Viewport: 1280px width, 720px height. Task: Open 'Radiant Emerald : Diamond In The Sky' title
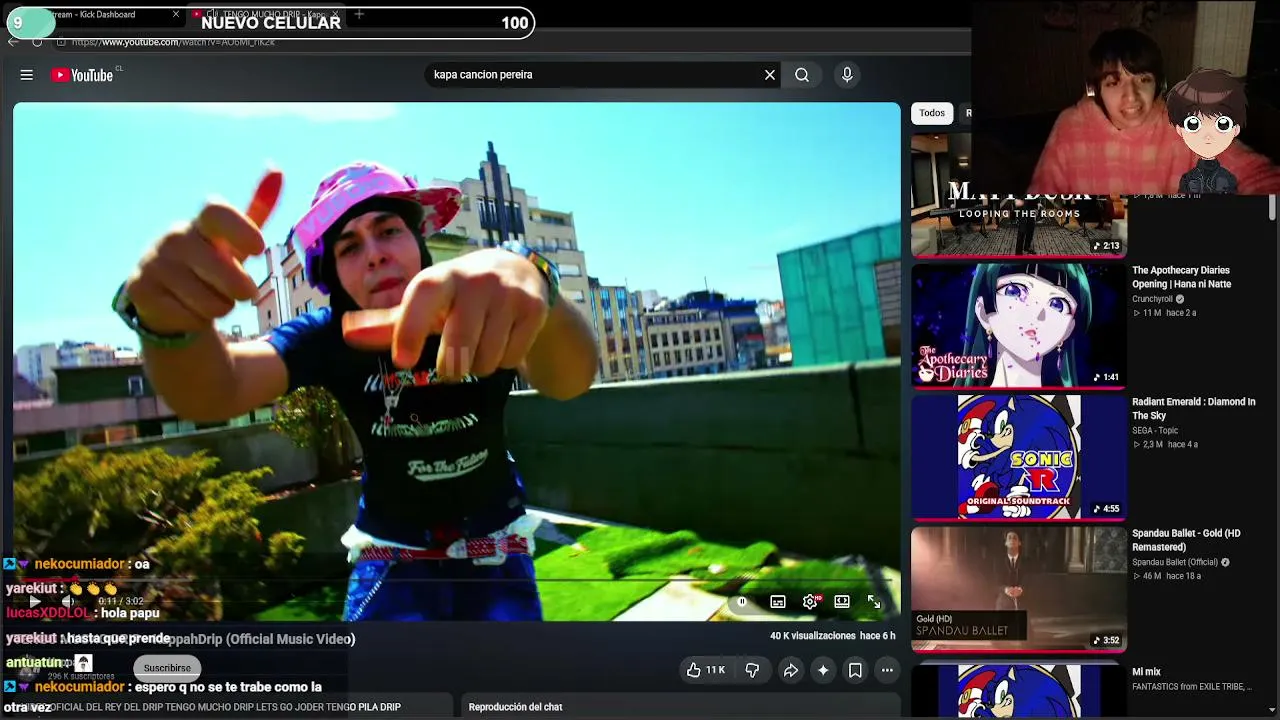[1193, 409]
